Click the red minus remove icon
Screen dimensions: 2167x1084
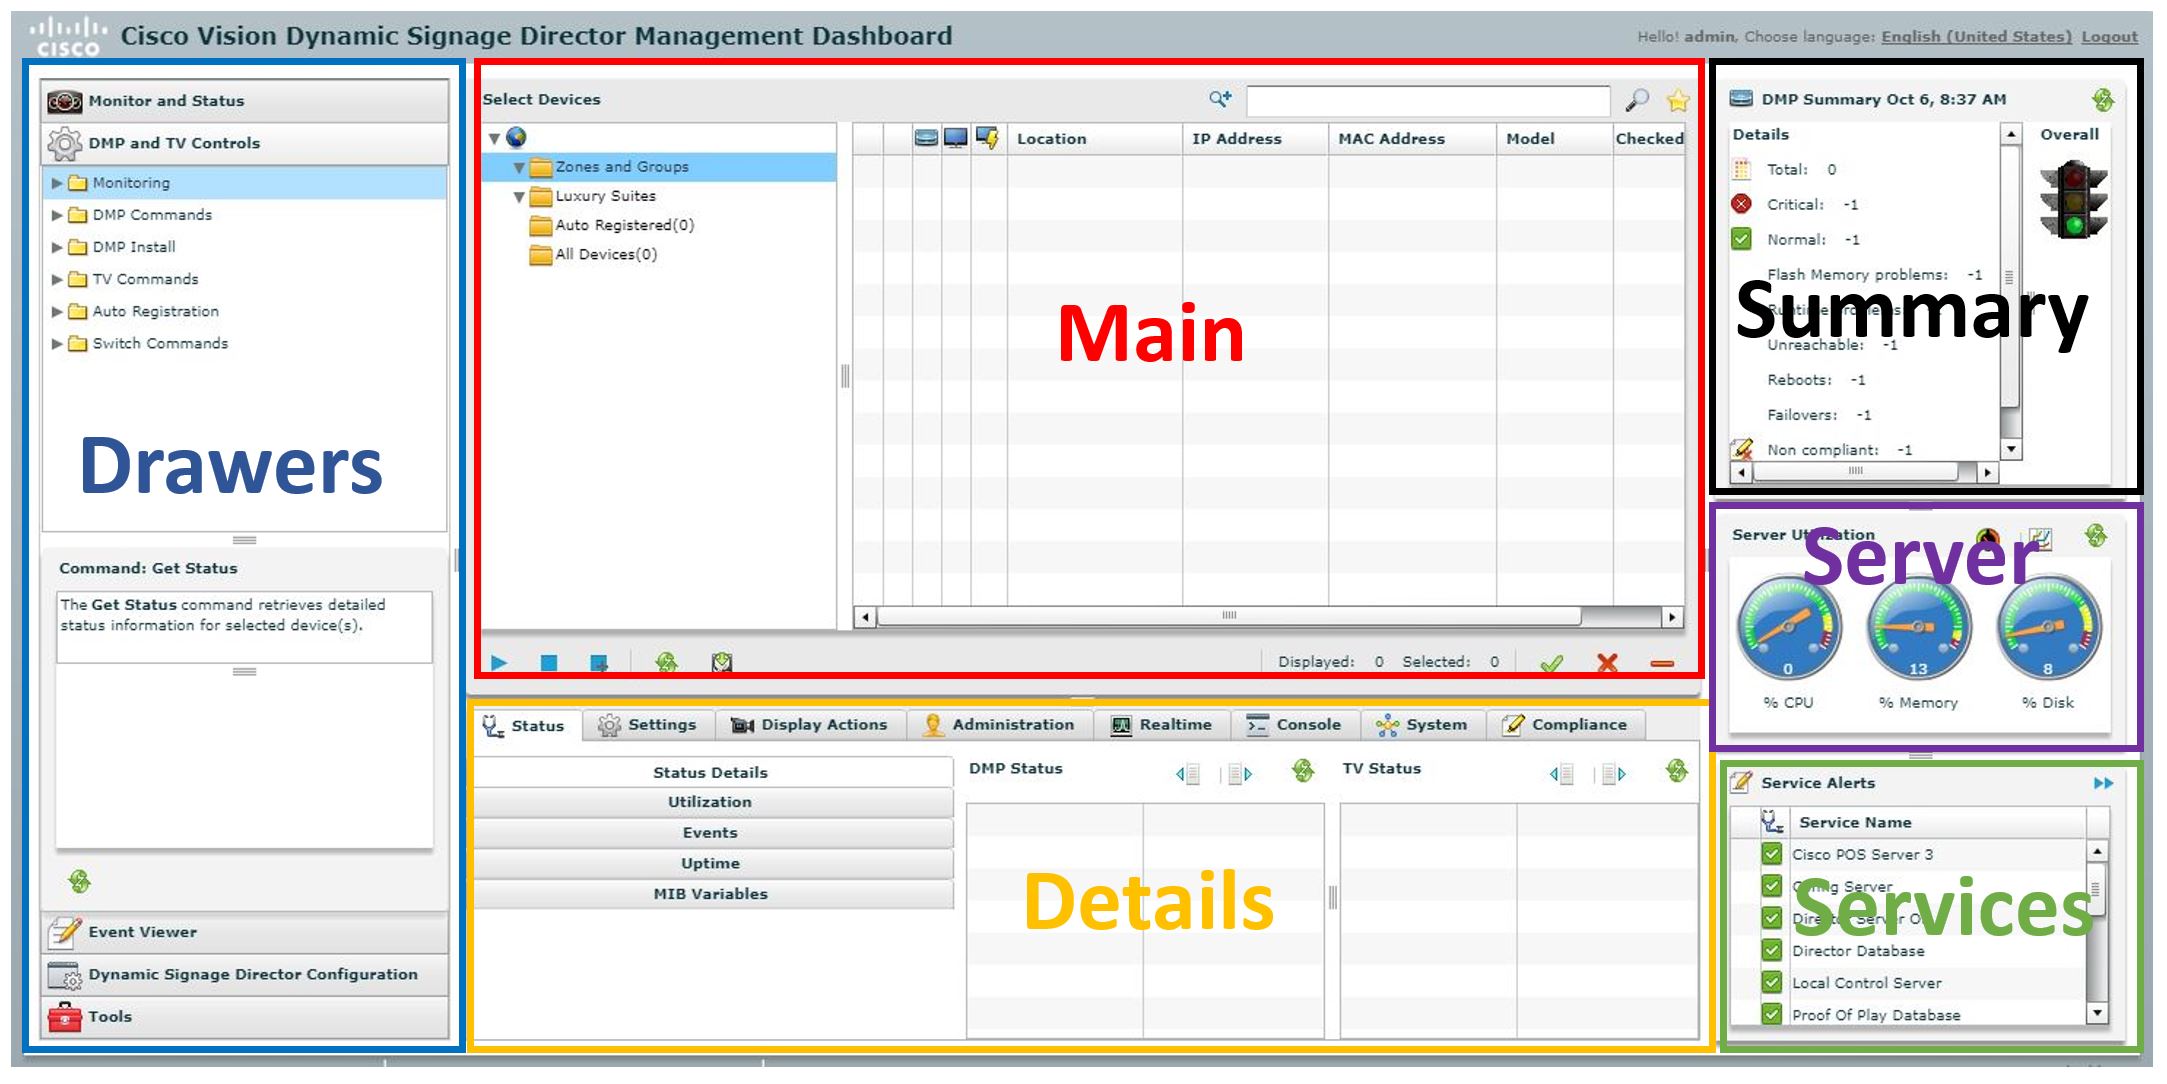1662,663
